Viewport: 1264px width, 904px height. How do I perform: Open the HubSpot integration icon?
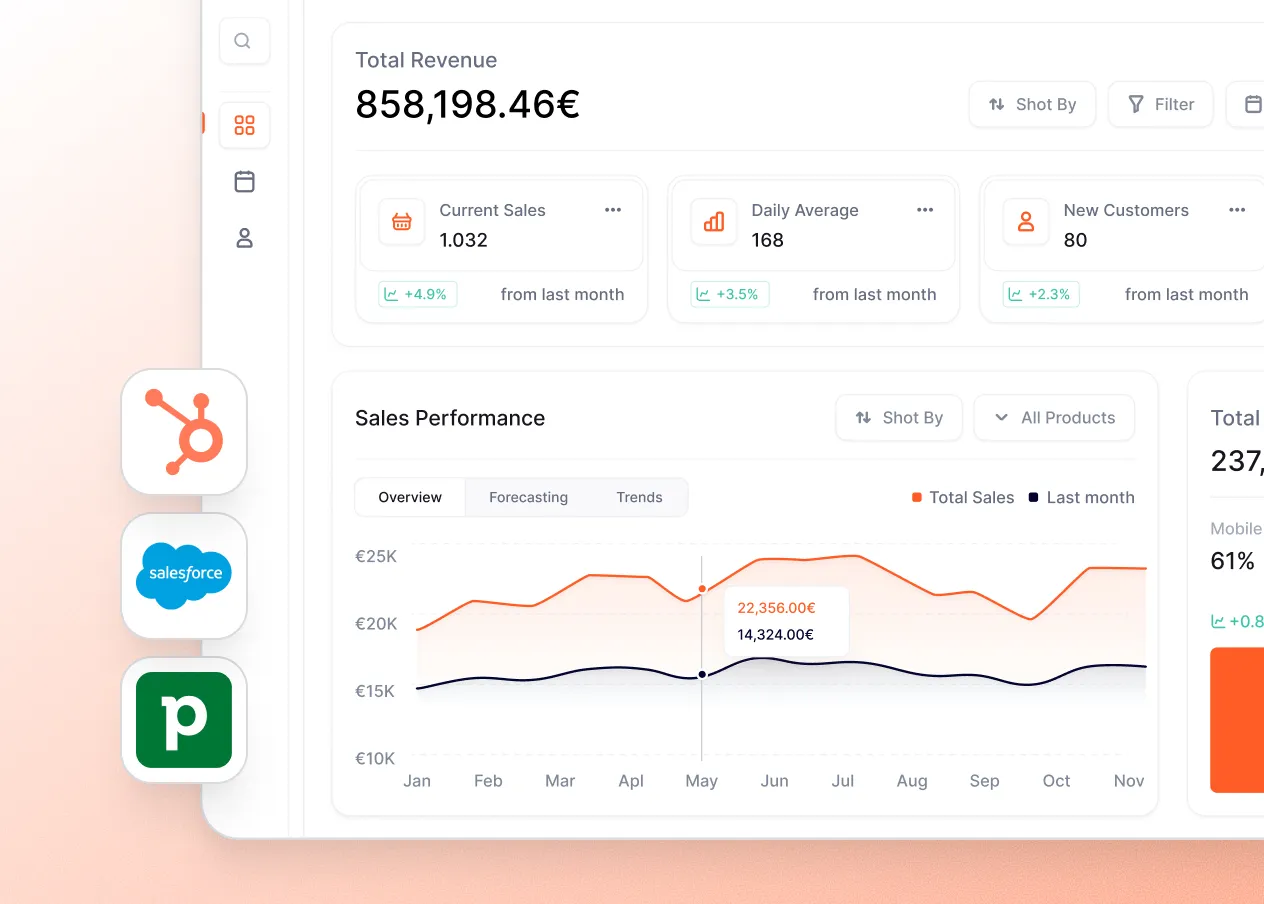click(x=184, y=431)
